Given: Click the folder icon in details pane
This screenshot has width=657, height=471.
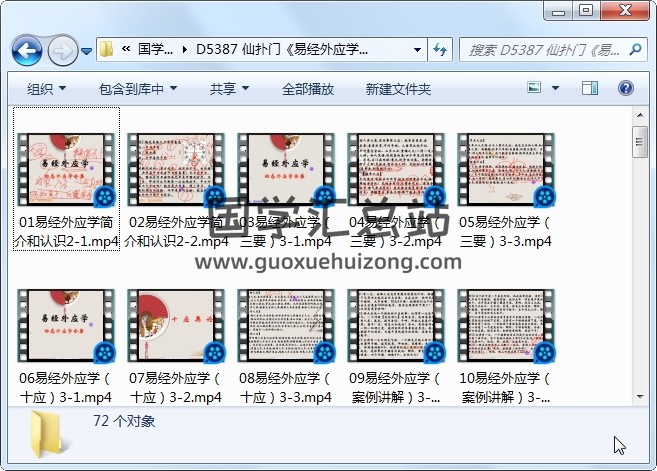Looking at the screenshot, I should (48, 434).
